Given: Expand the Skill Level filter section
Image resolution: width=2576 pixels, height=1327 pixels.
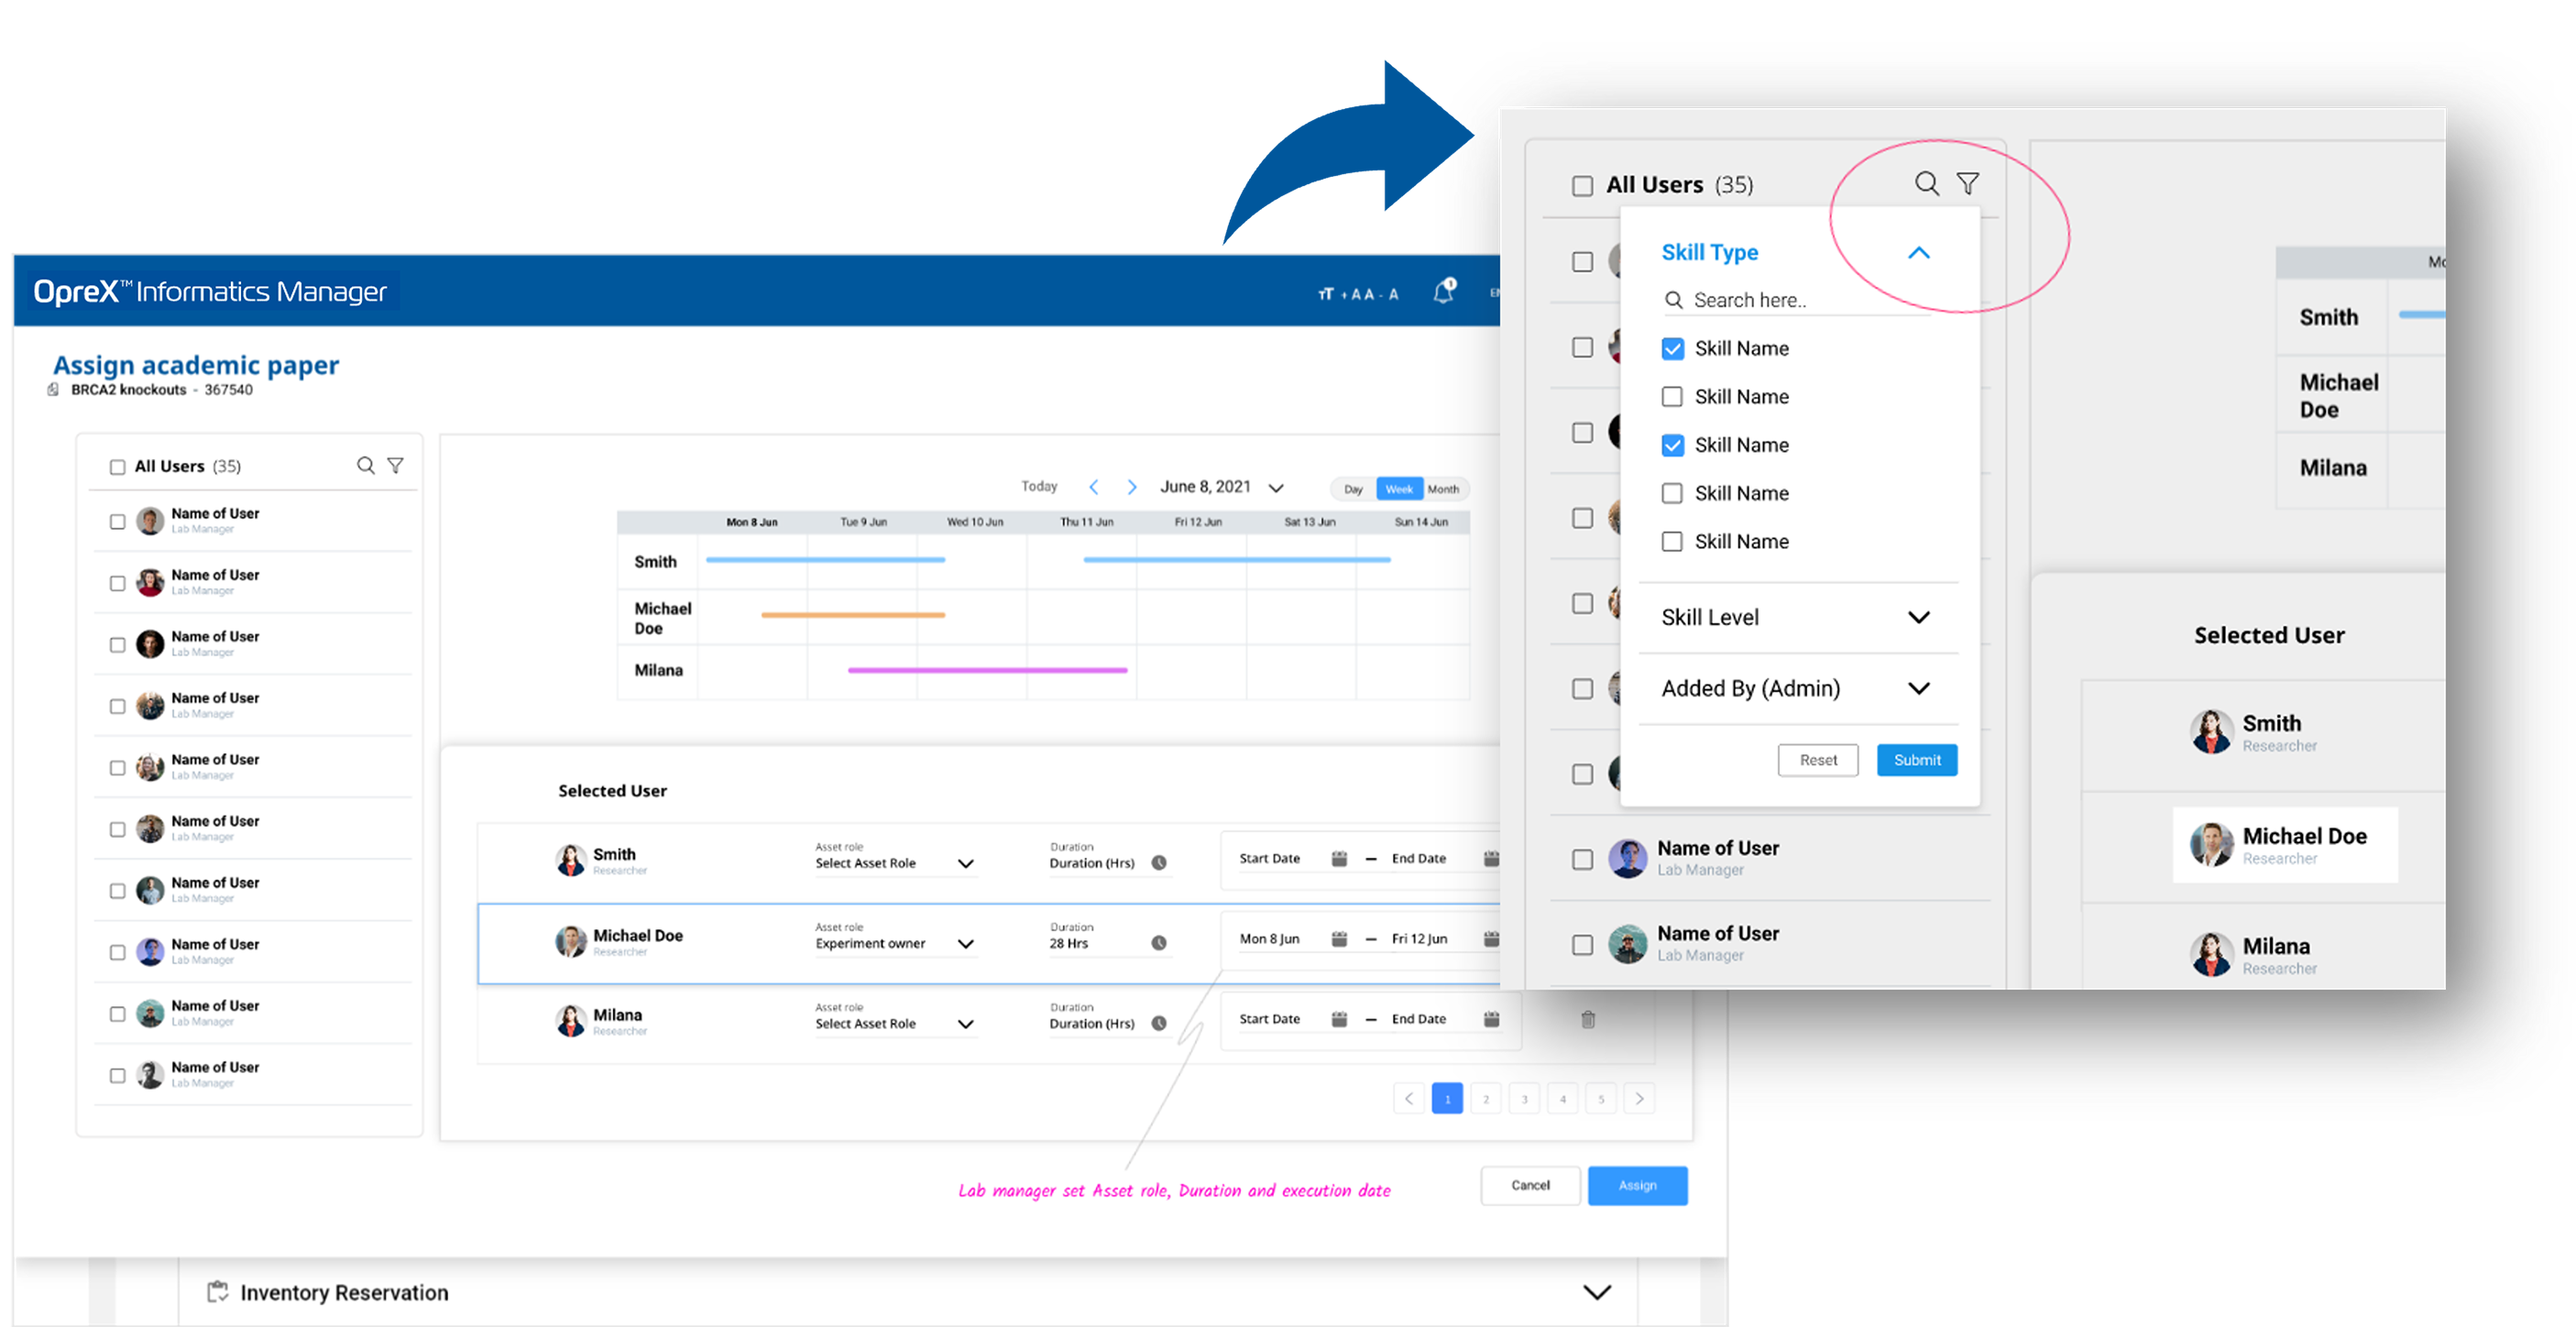Looking at the screenshot, I should point(1918,618).
